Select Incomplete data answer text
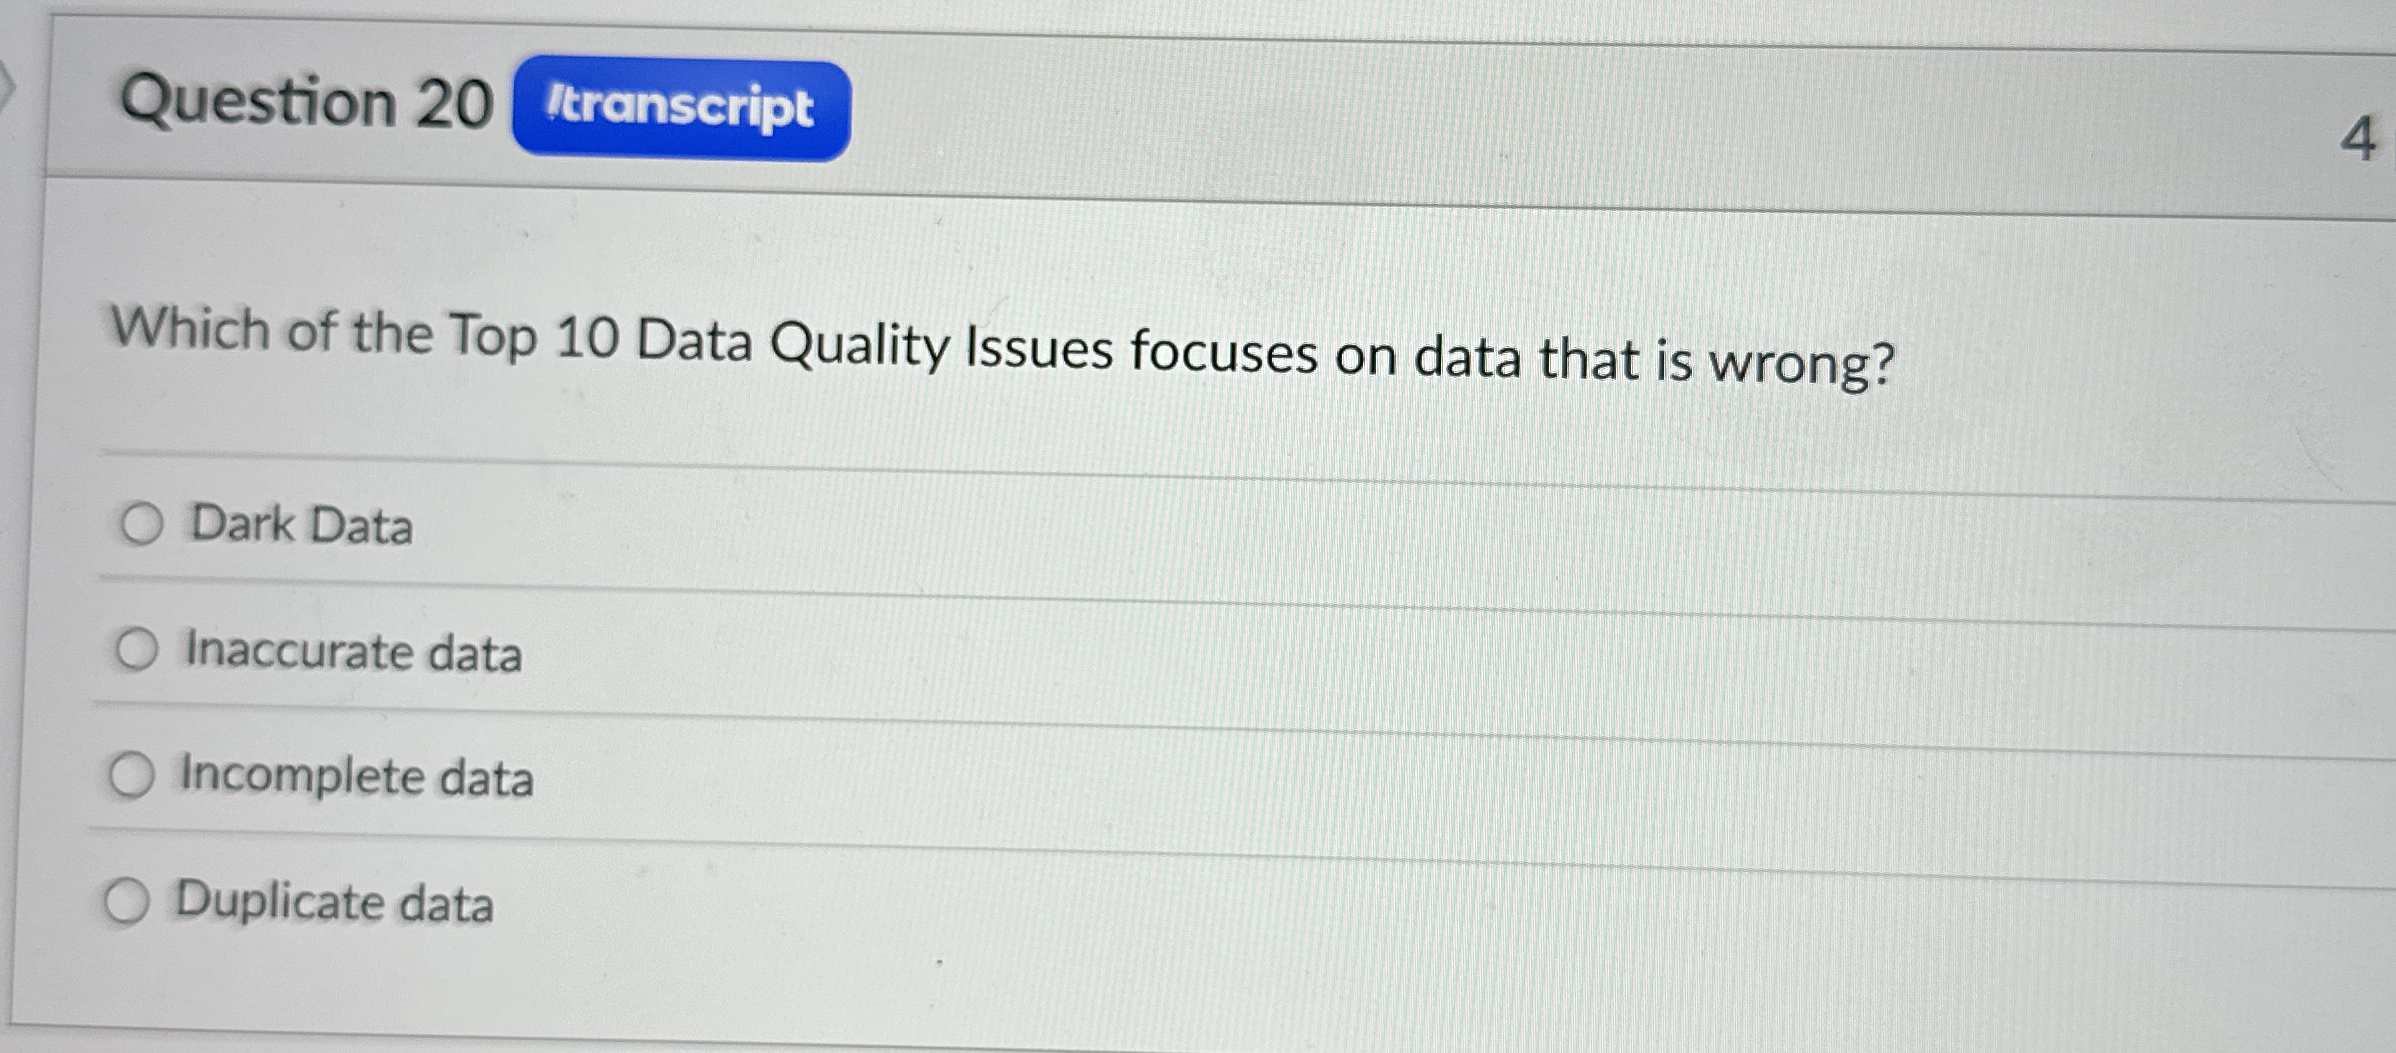The height and width of the screenshot is (1053, 2396). (x=356, y=777)
